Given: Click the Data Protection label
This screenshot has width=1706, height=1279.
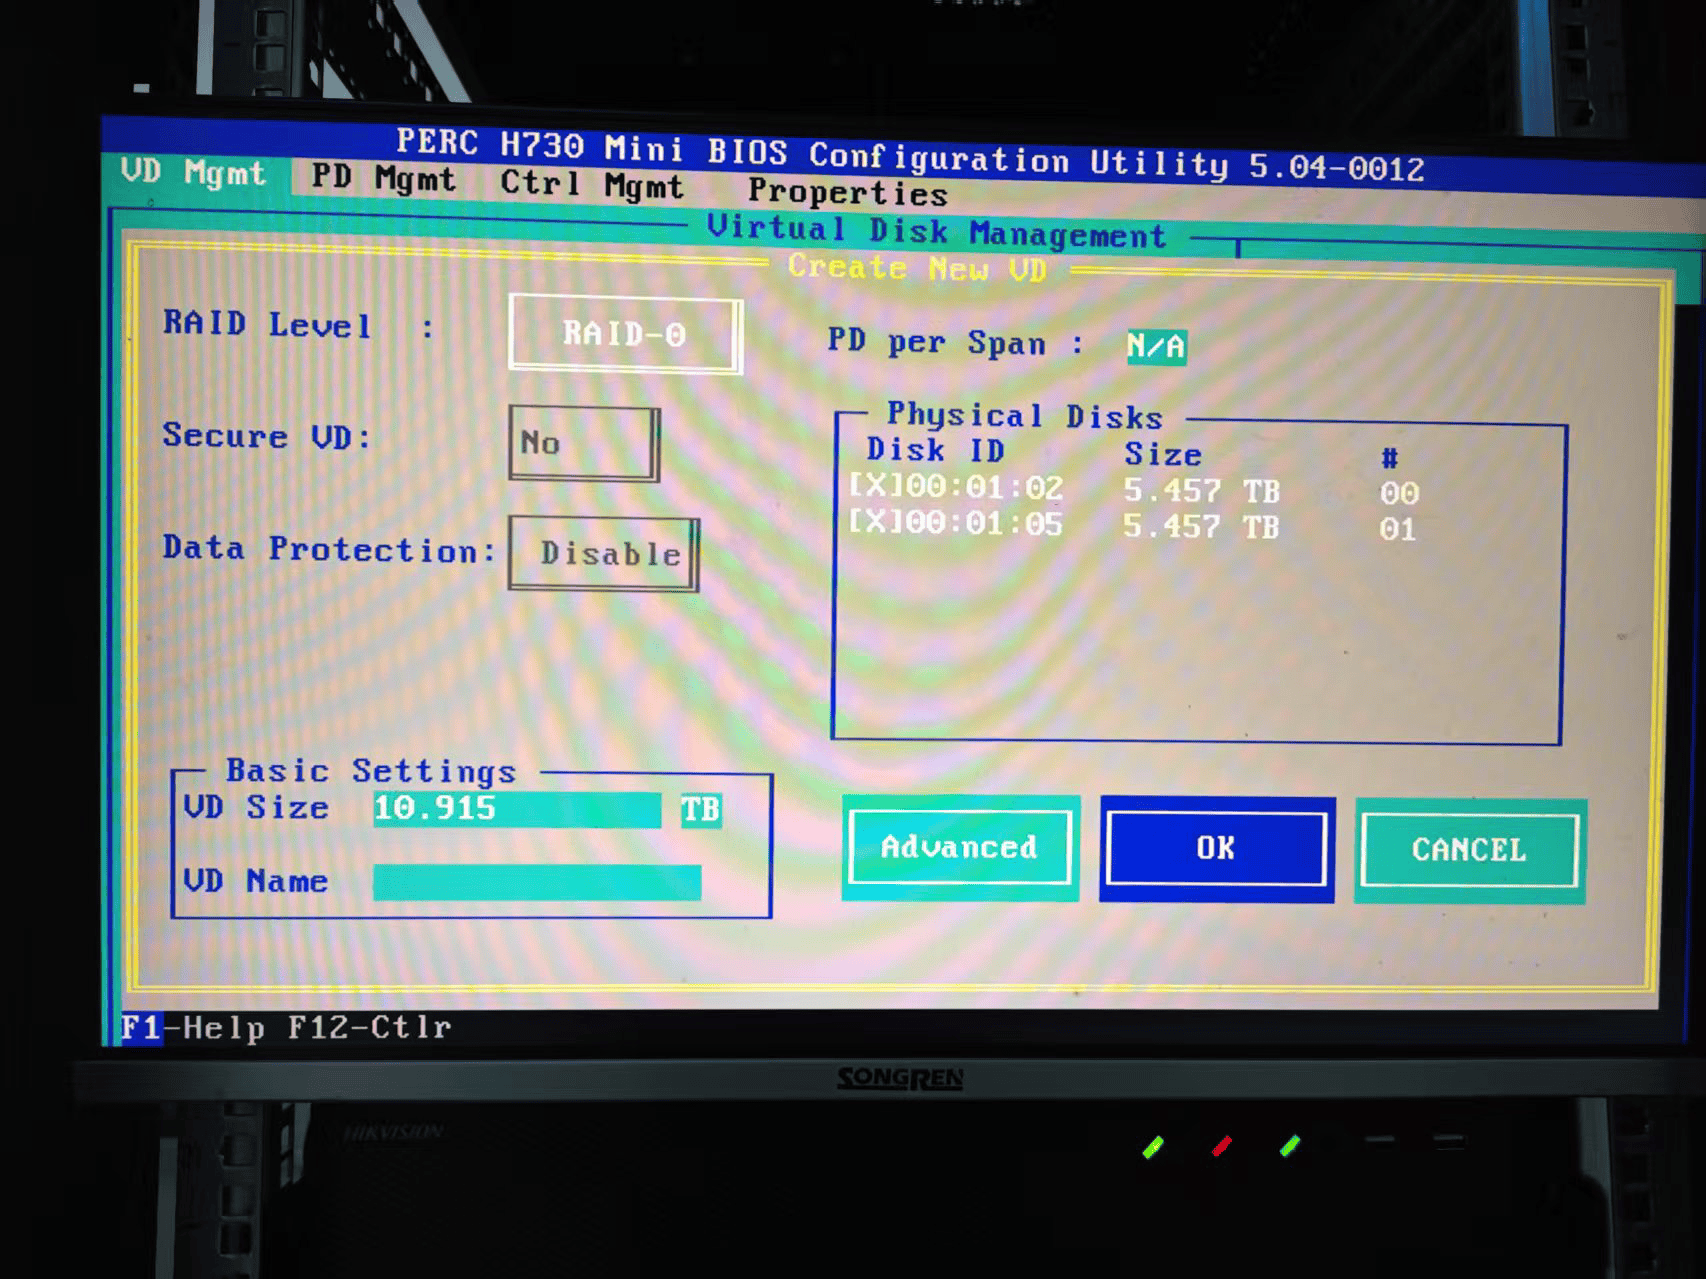Looking at the screenshot, I should coord(329,549).
